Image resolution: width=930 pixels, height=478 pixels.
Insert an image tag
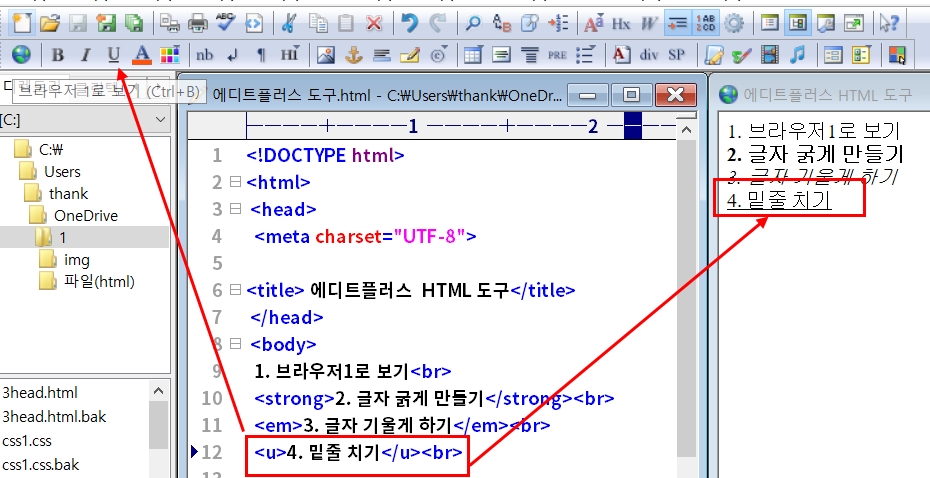[x=326, y=55]
